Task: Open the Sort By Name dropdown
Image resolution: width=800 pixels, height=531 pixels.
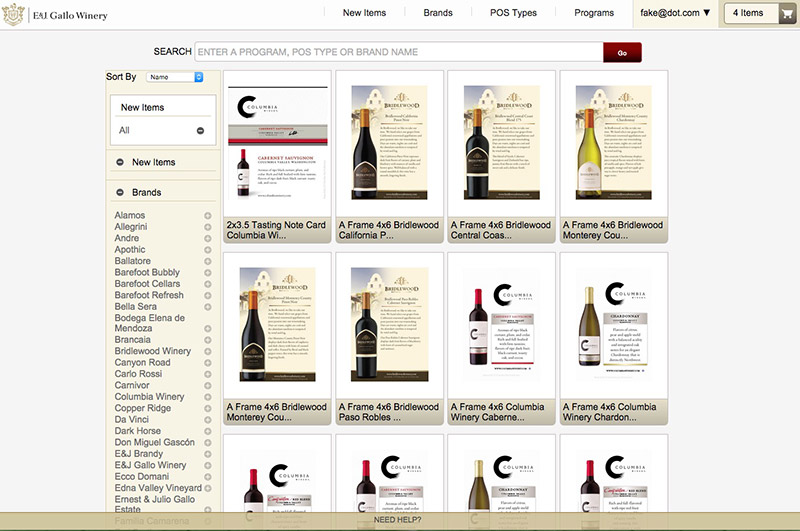Action: [174, 77]
